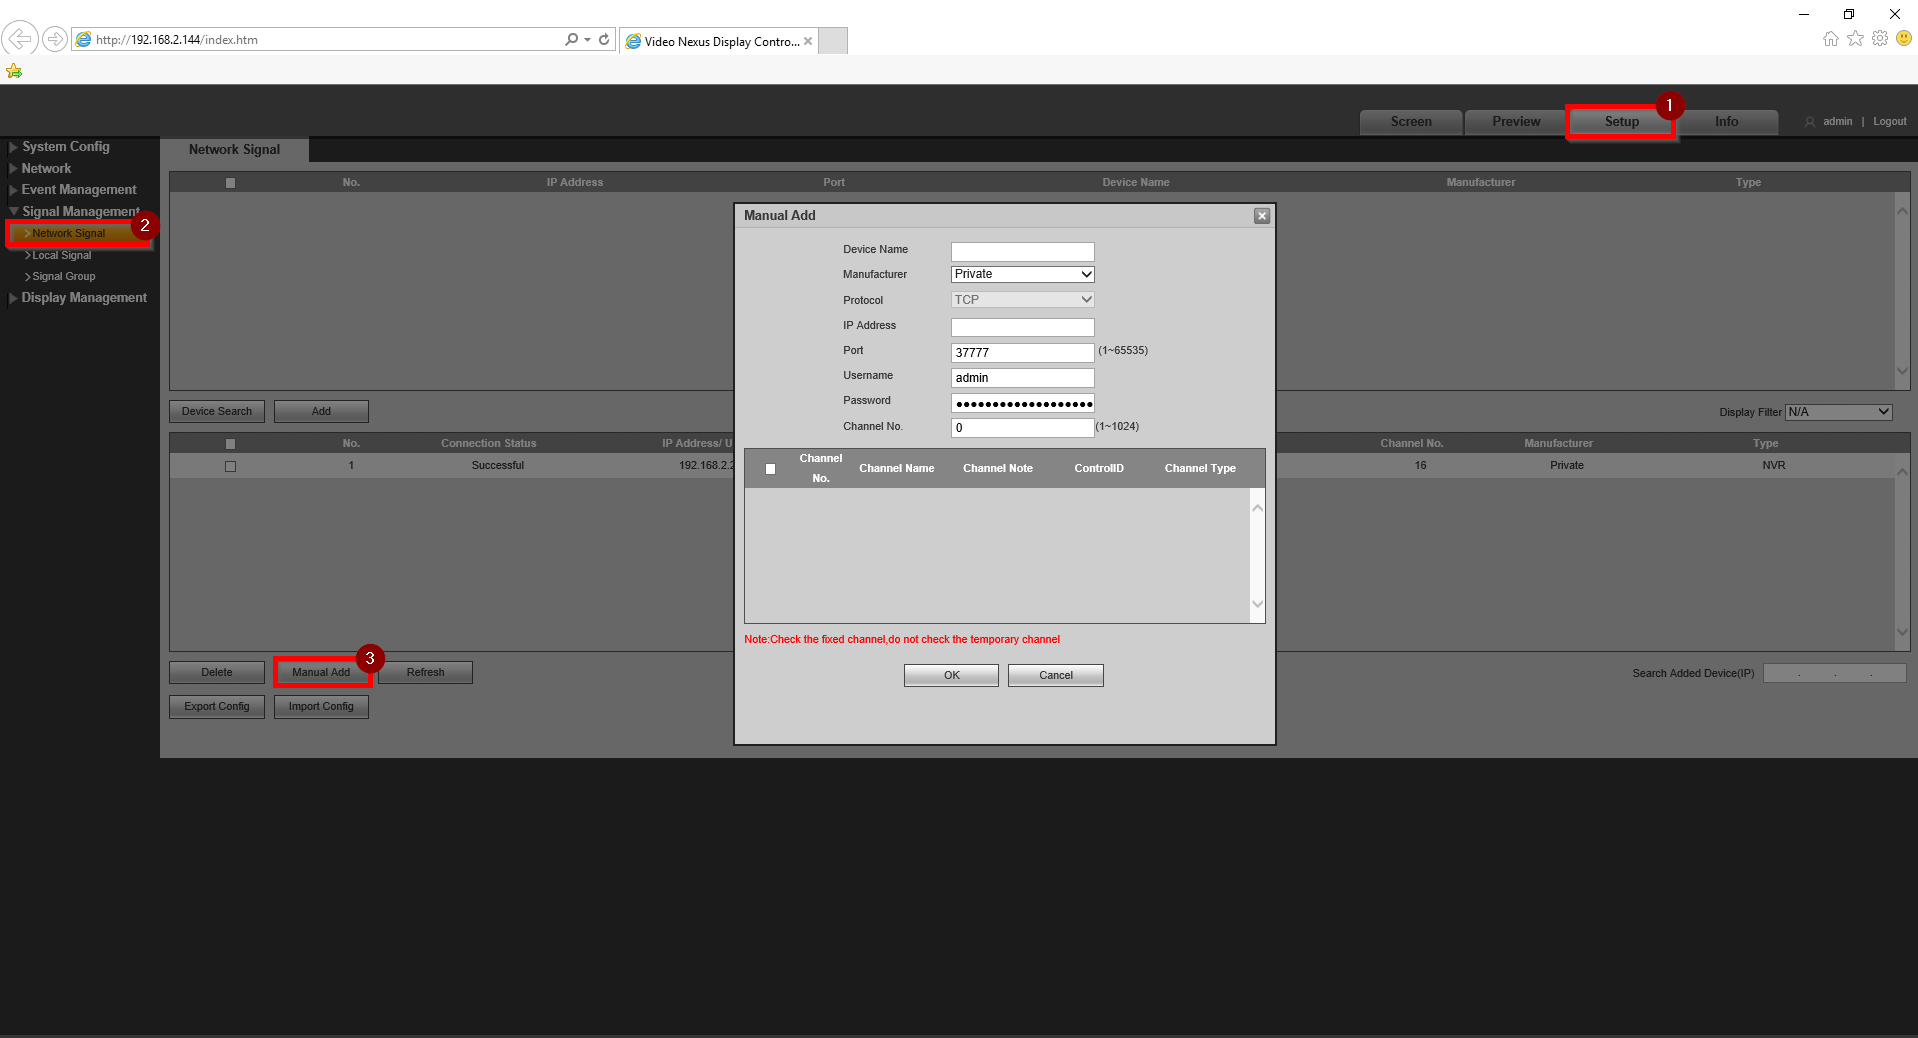1918x1038 pixels.
Task: Open the address bar dropdown arrow
Action: [x=587, y=39]
